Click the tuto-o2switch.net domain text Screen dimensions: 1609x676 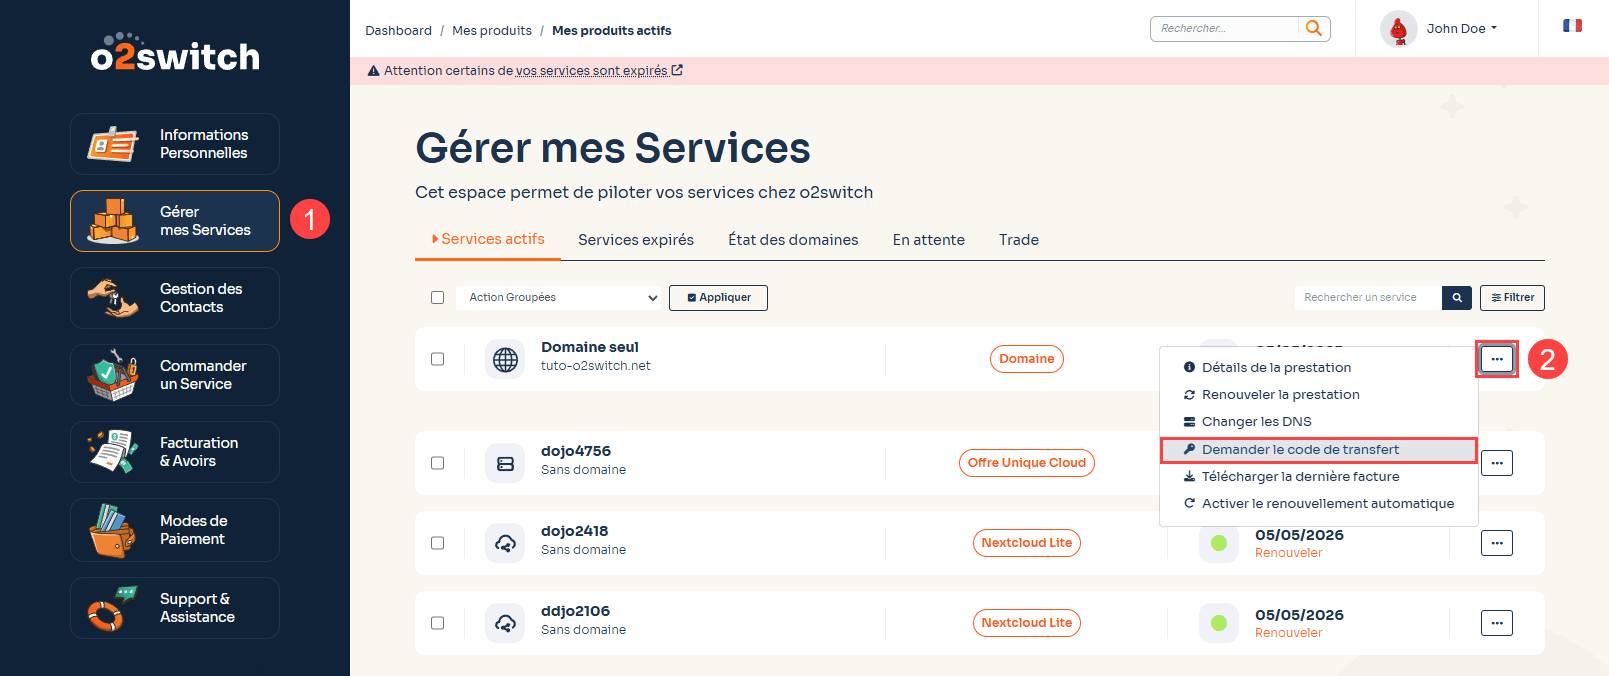[x=596, y=366]
